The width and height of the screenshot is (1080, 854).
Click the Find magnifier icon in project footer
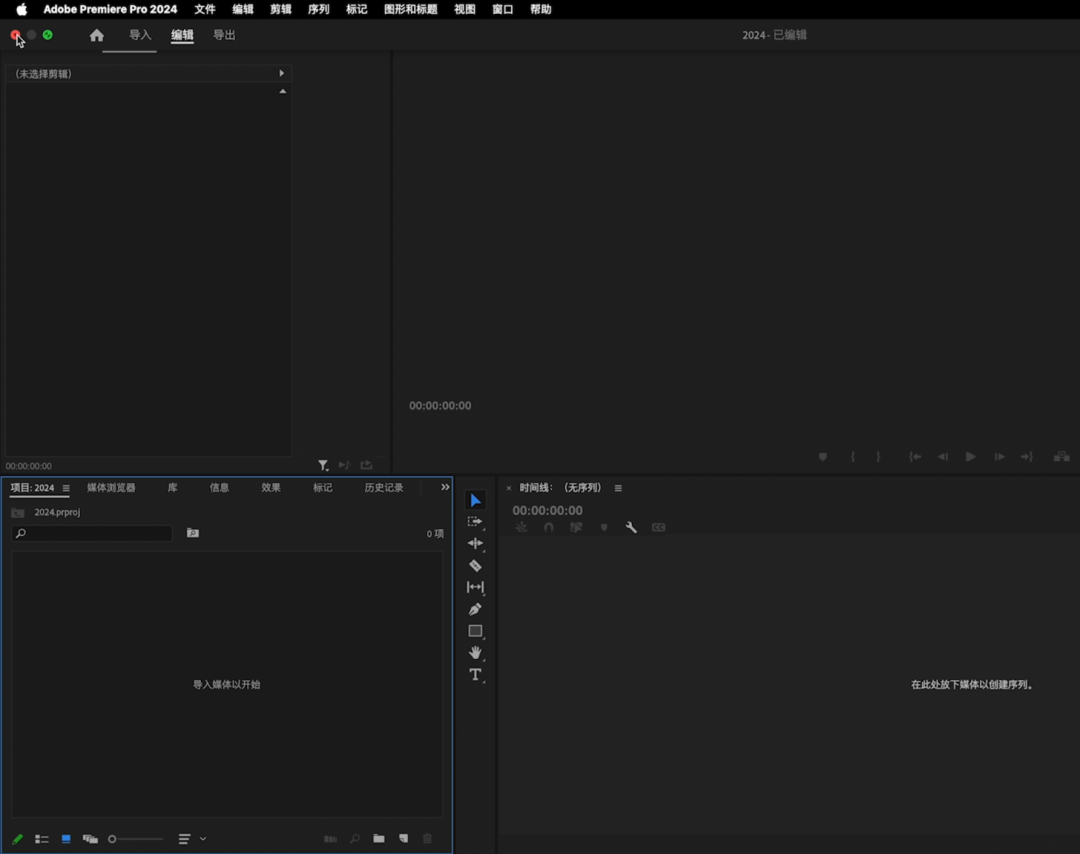pyautogui.click(x=355, y=838)
